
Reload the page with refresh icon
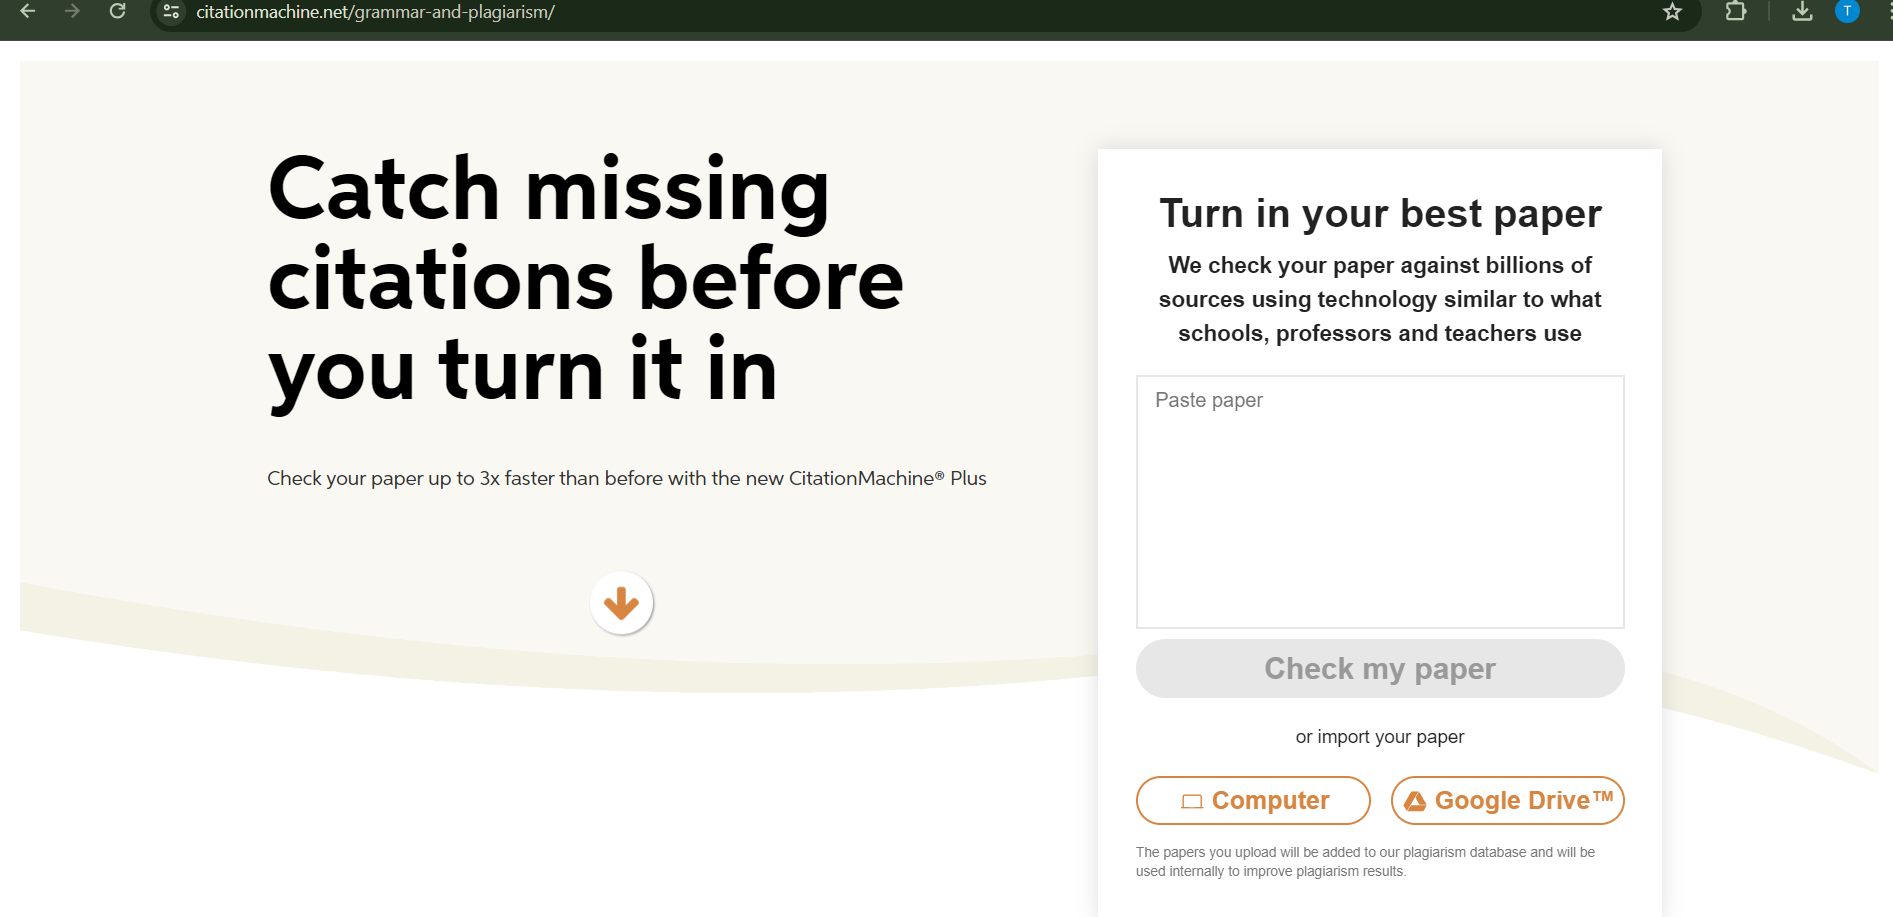(x=118, y=11)
